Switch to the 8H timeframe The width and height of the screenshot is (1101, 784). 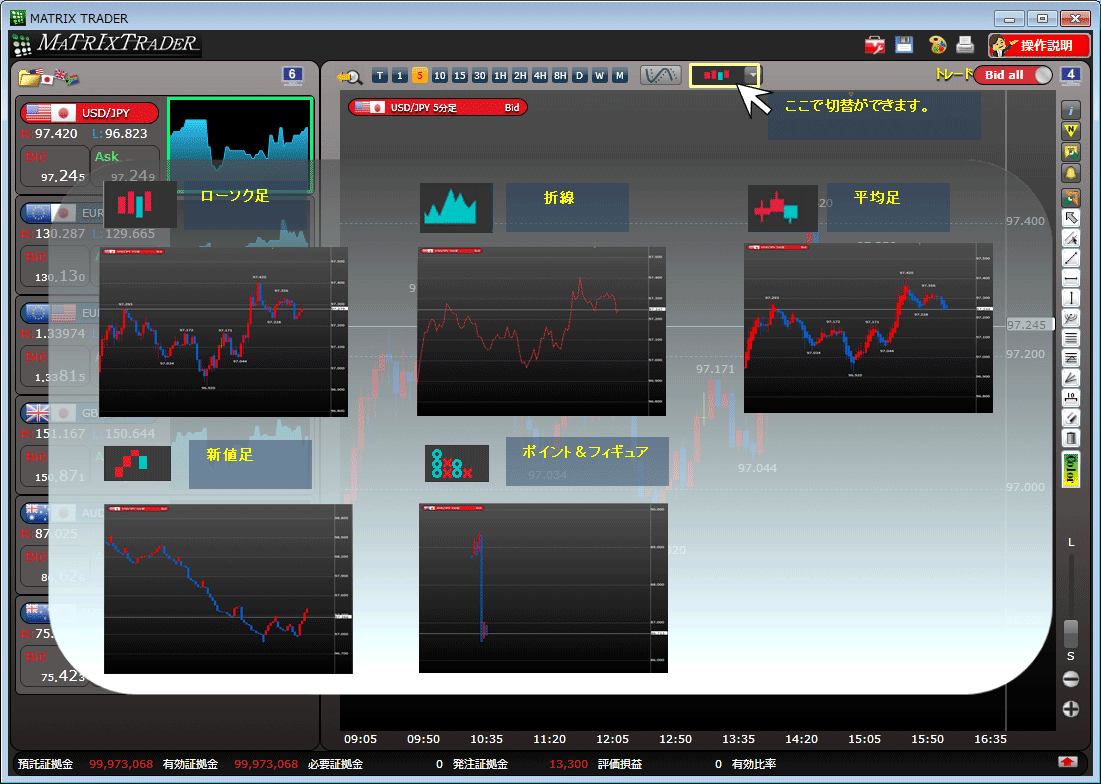[x=560, y=76]
